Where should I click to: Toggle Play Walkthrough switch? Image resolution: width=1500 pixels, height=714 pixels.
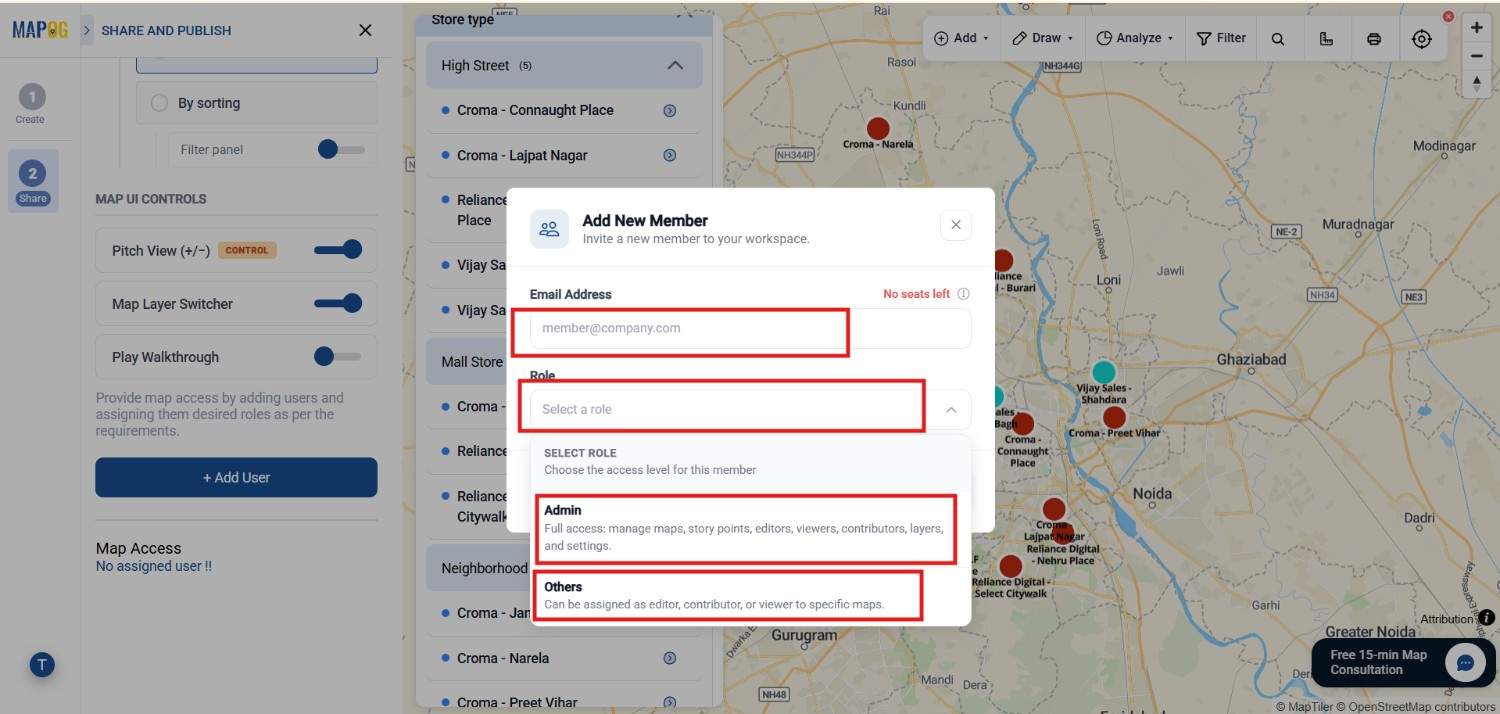338,356
